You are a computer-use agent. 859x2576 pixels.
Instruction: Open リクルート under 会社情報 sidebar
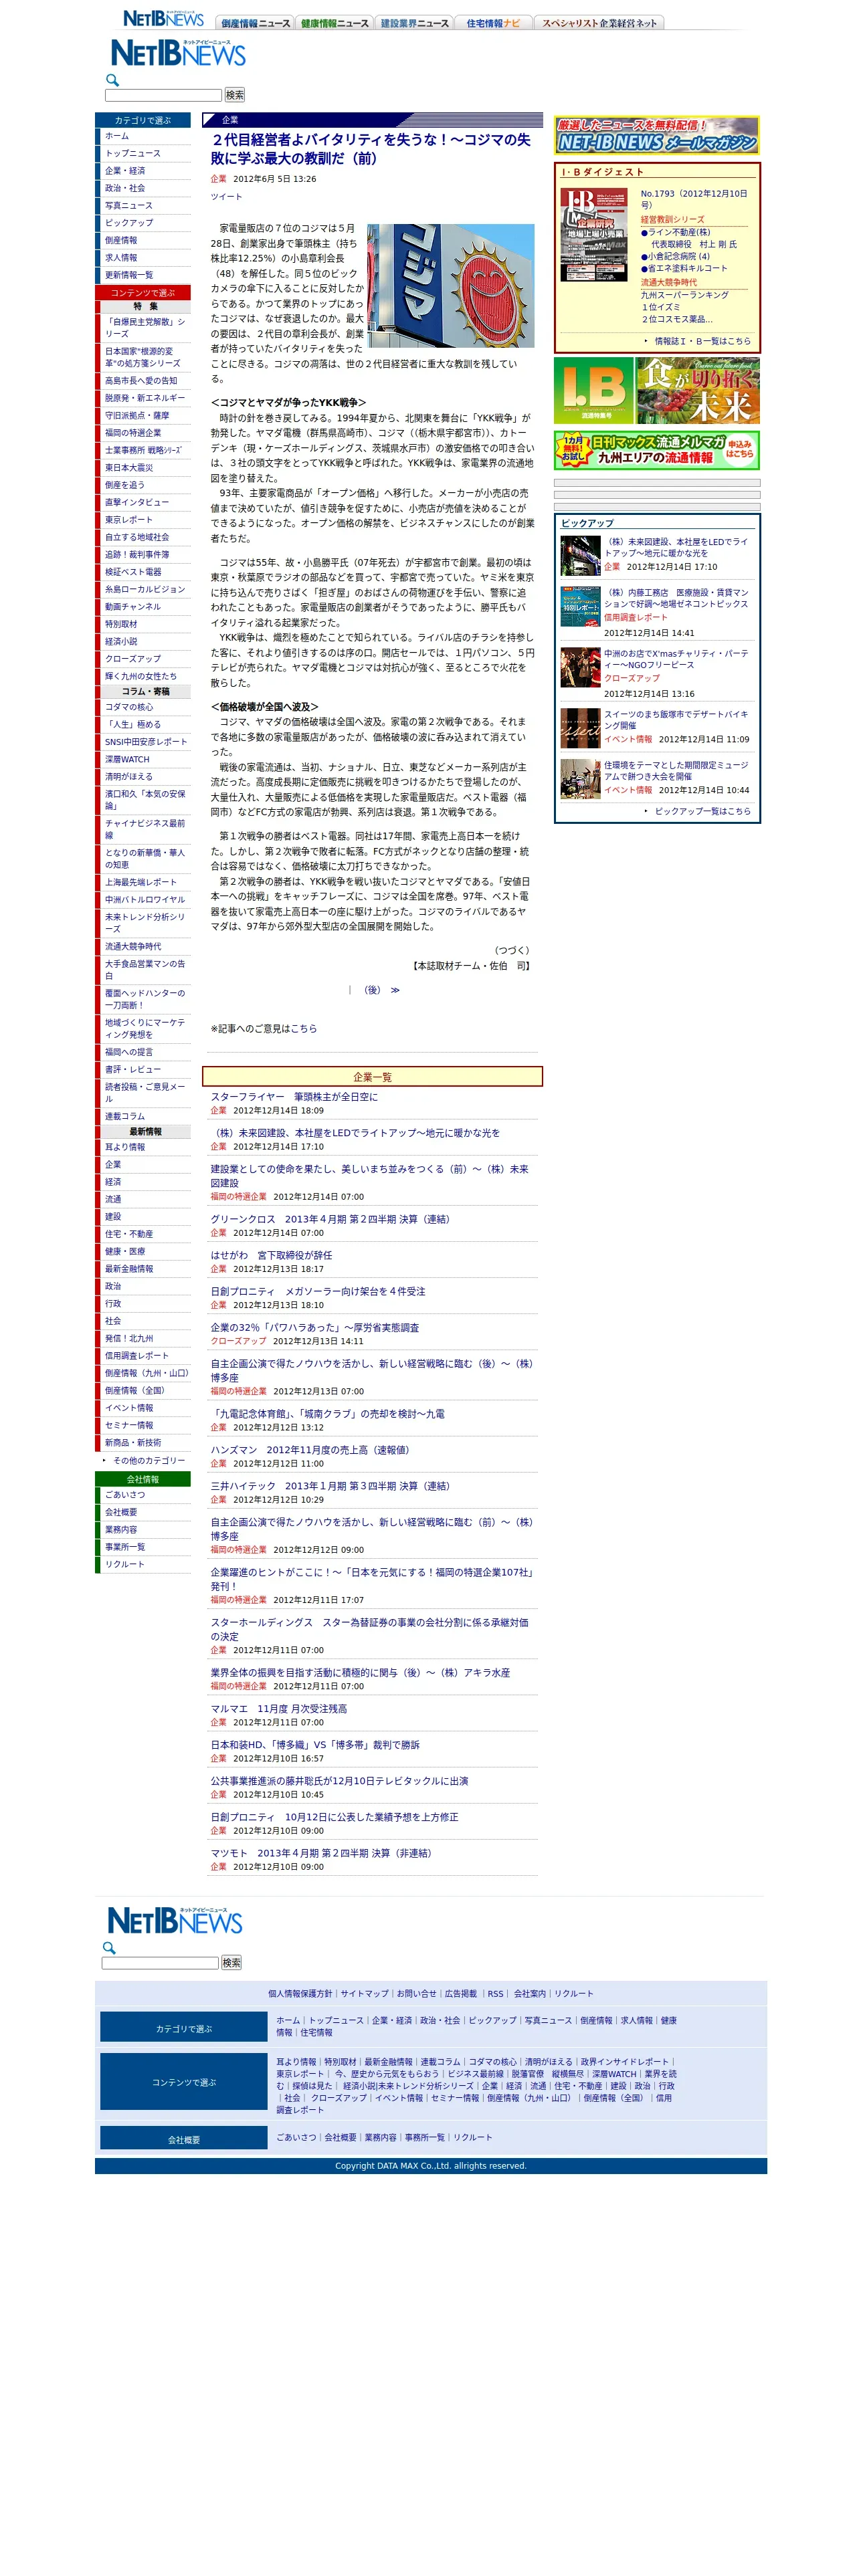point(125,1564)
